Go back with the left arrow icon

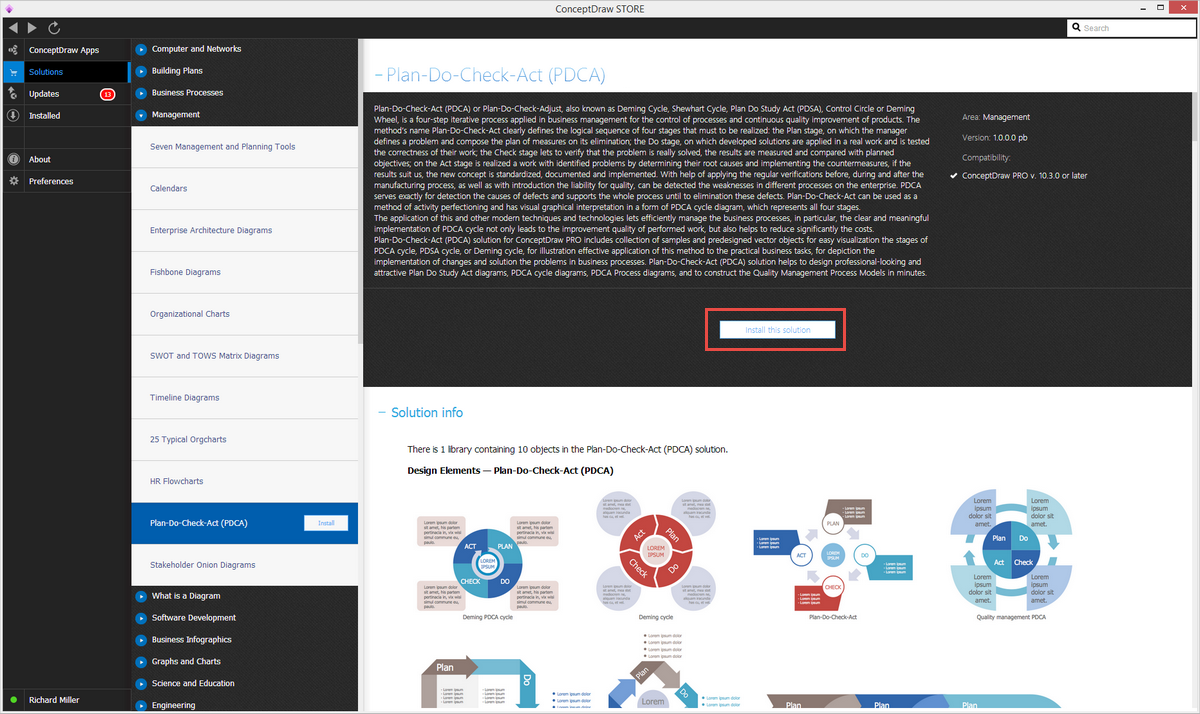click(13, 28)
